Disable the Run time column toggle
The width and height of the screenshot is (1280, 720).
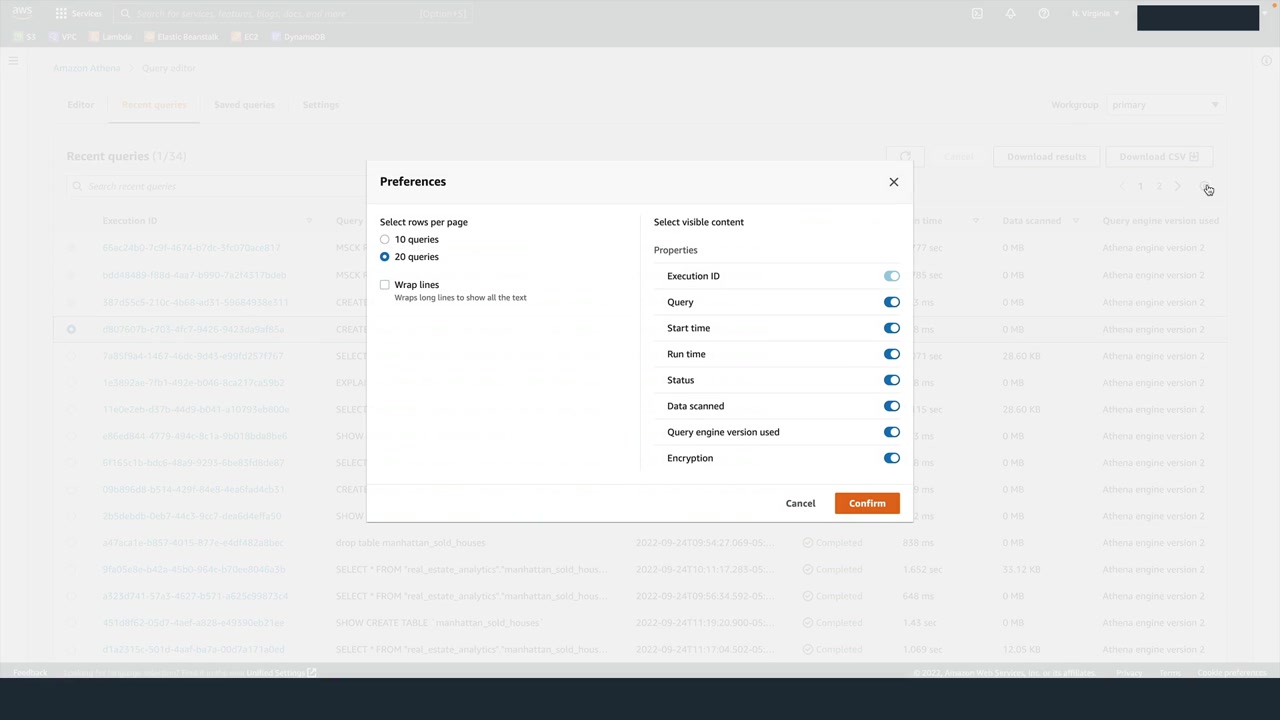click(x=891, y=354)
